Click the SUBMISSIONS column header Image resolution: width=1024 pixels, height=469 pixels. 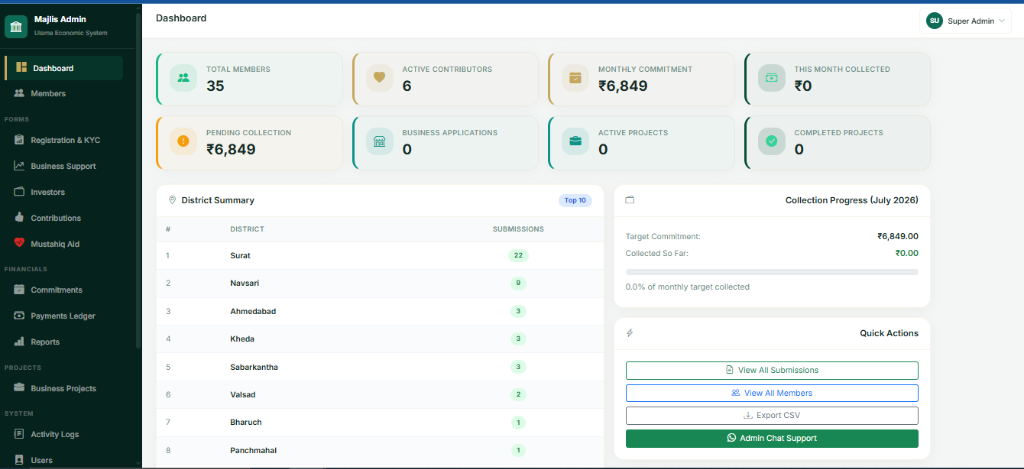pos(518,229)
